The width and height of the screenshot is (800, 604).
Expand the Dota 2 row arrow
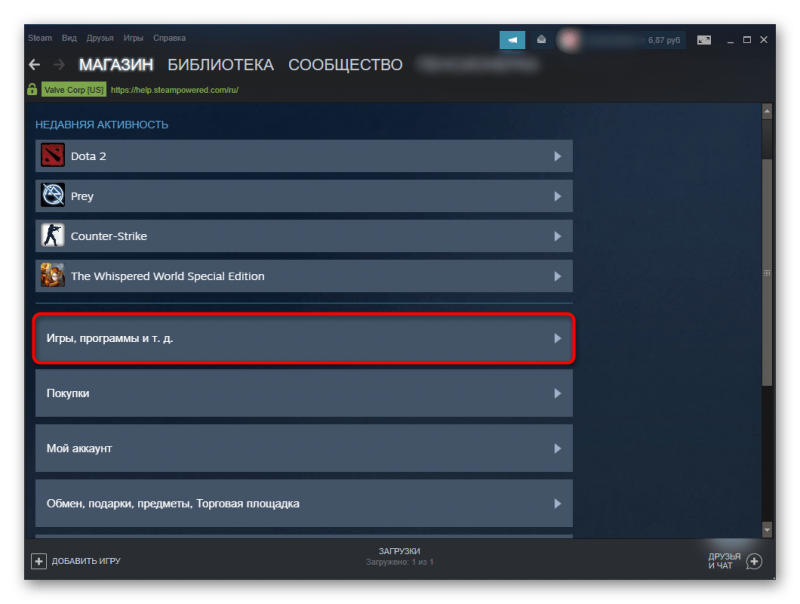[x=558, y=156]
